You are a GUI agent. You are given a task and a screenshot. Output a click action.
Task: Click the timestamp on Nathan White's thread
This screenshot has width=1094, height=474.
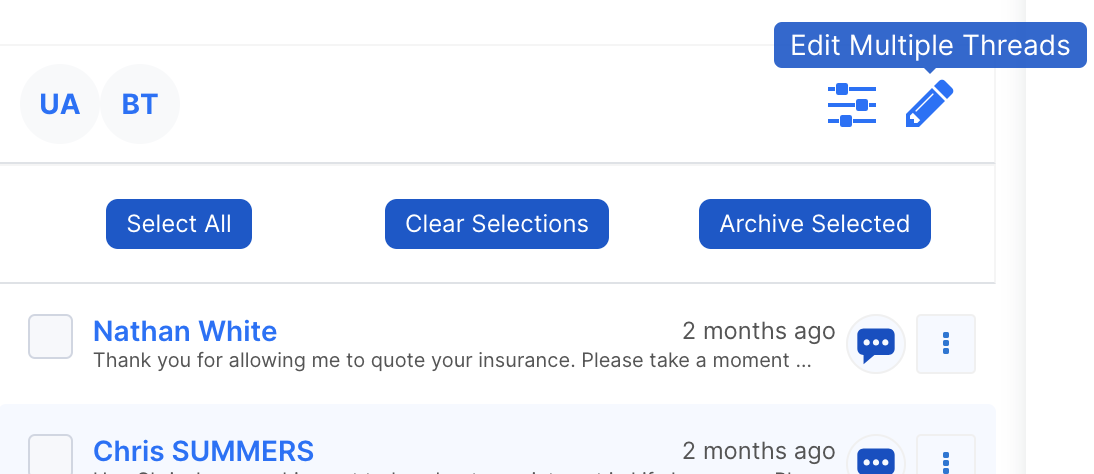[x=758, y=331]
